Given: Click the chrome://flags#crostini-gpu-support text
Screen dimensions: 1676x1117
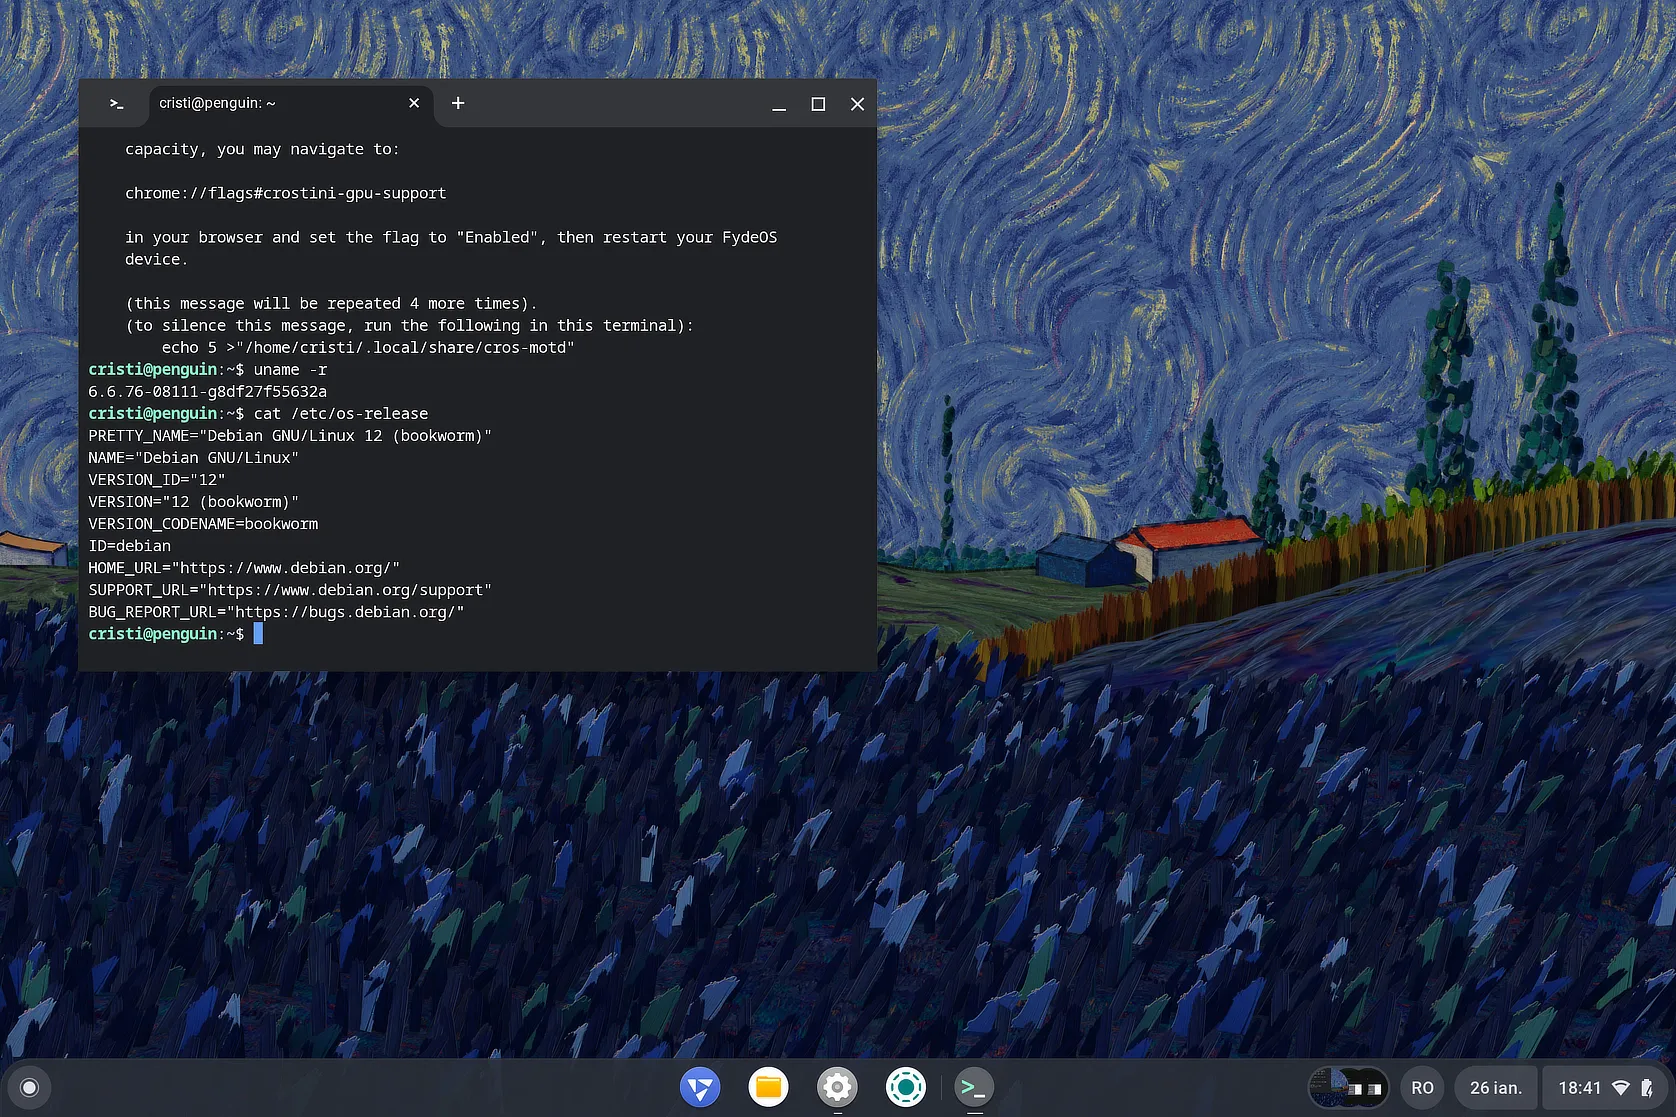Looking at the screenshot, I should click(285, 193).
